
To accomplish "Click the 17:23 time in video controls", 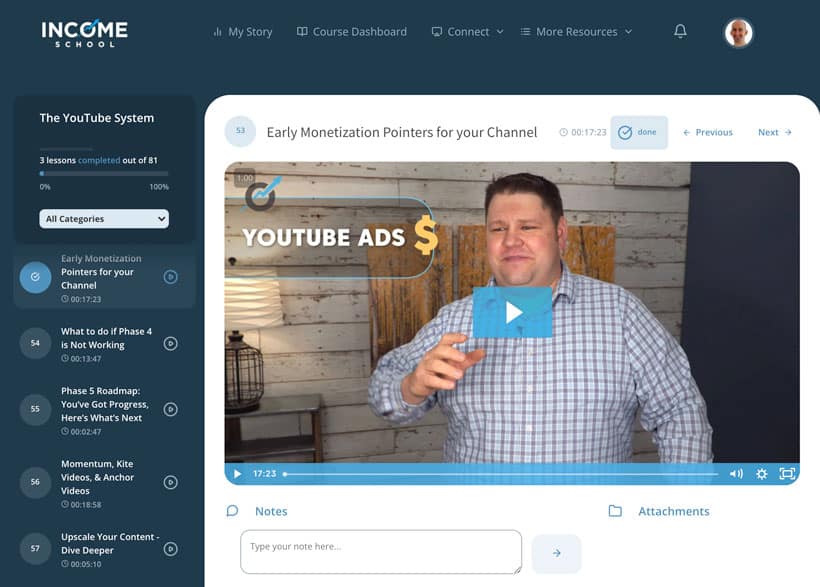I will [x=265, y=473].
